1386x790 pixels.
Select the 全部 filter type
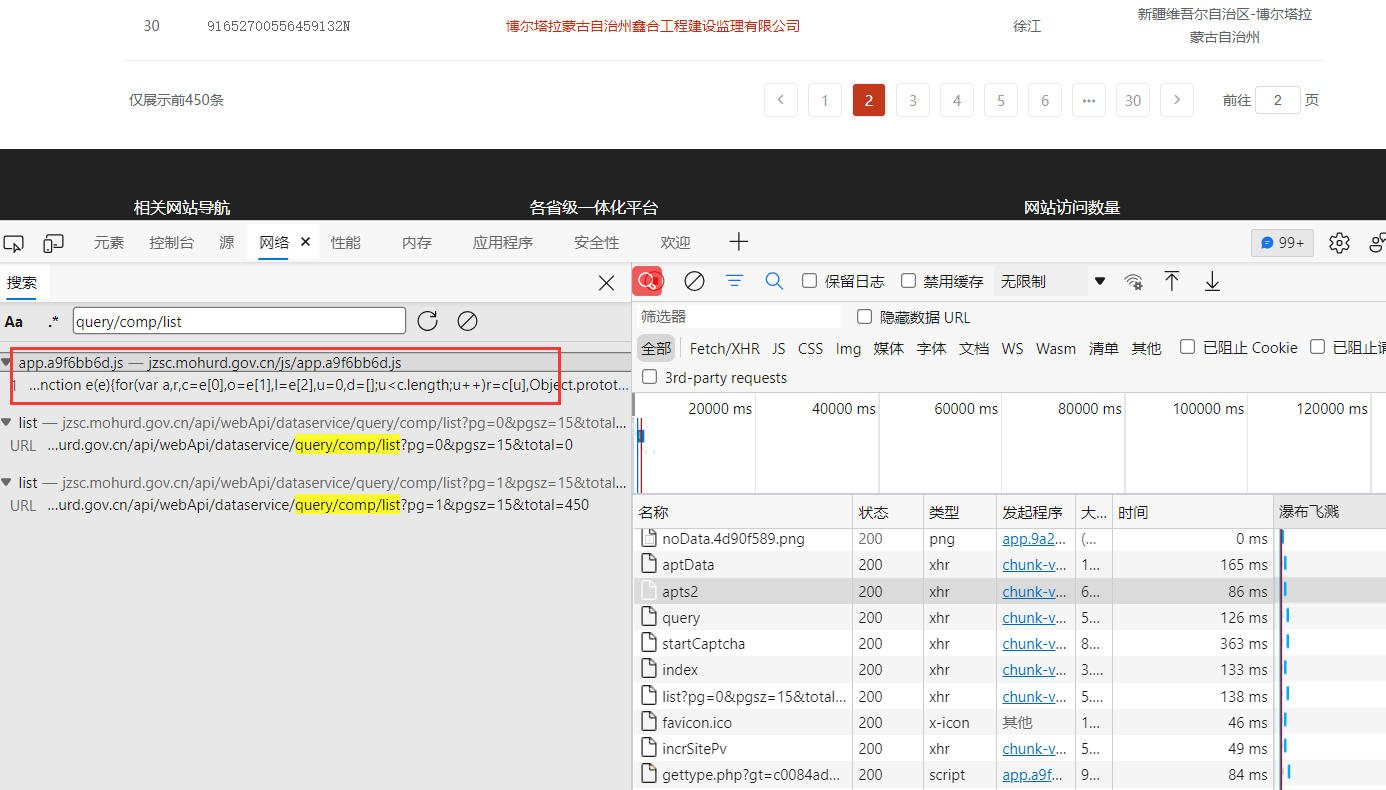(656, 348)
